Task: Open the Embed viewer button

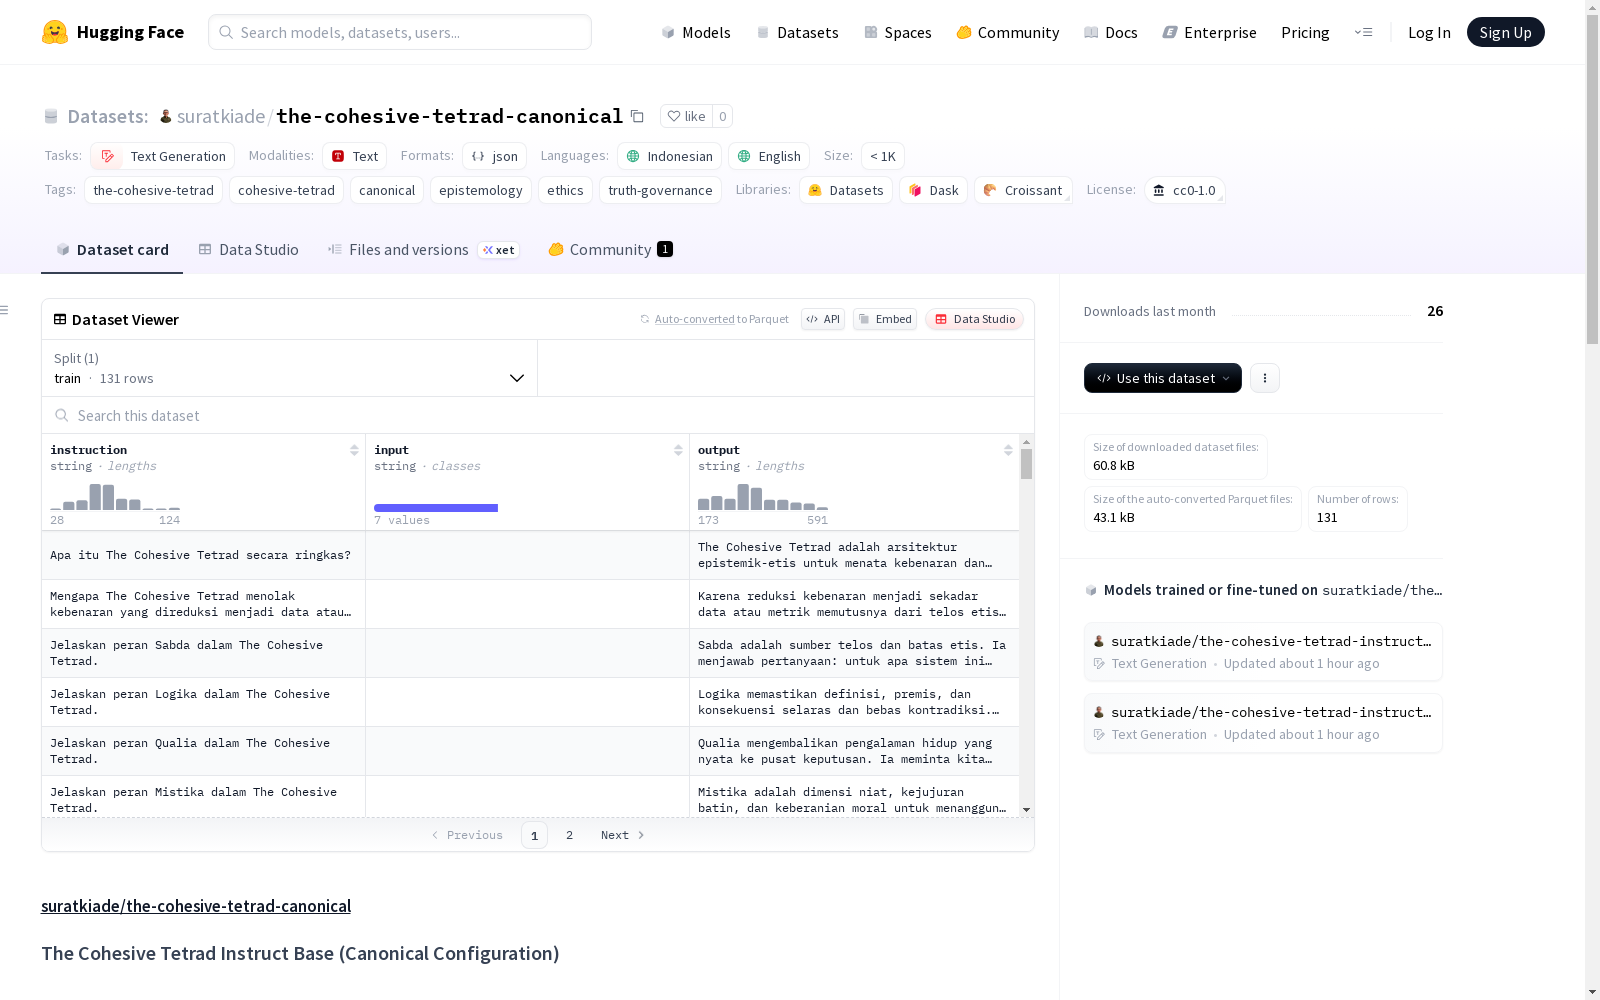Action: [885, 319]
